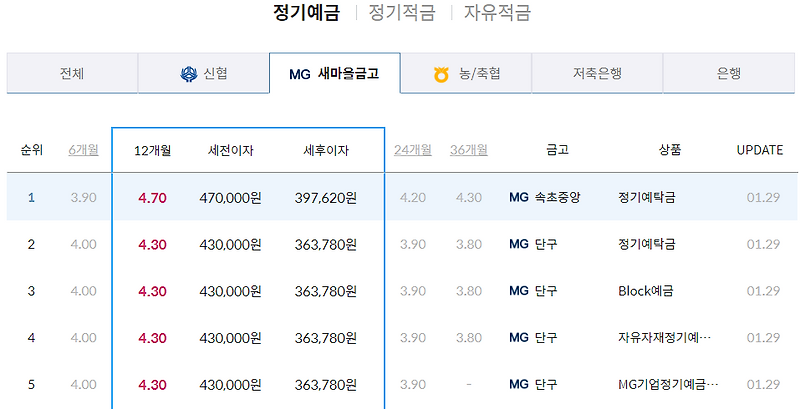Switch to the 정기적금 category
This screenshot has width=800, height=409.
[x=402, y=12]
